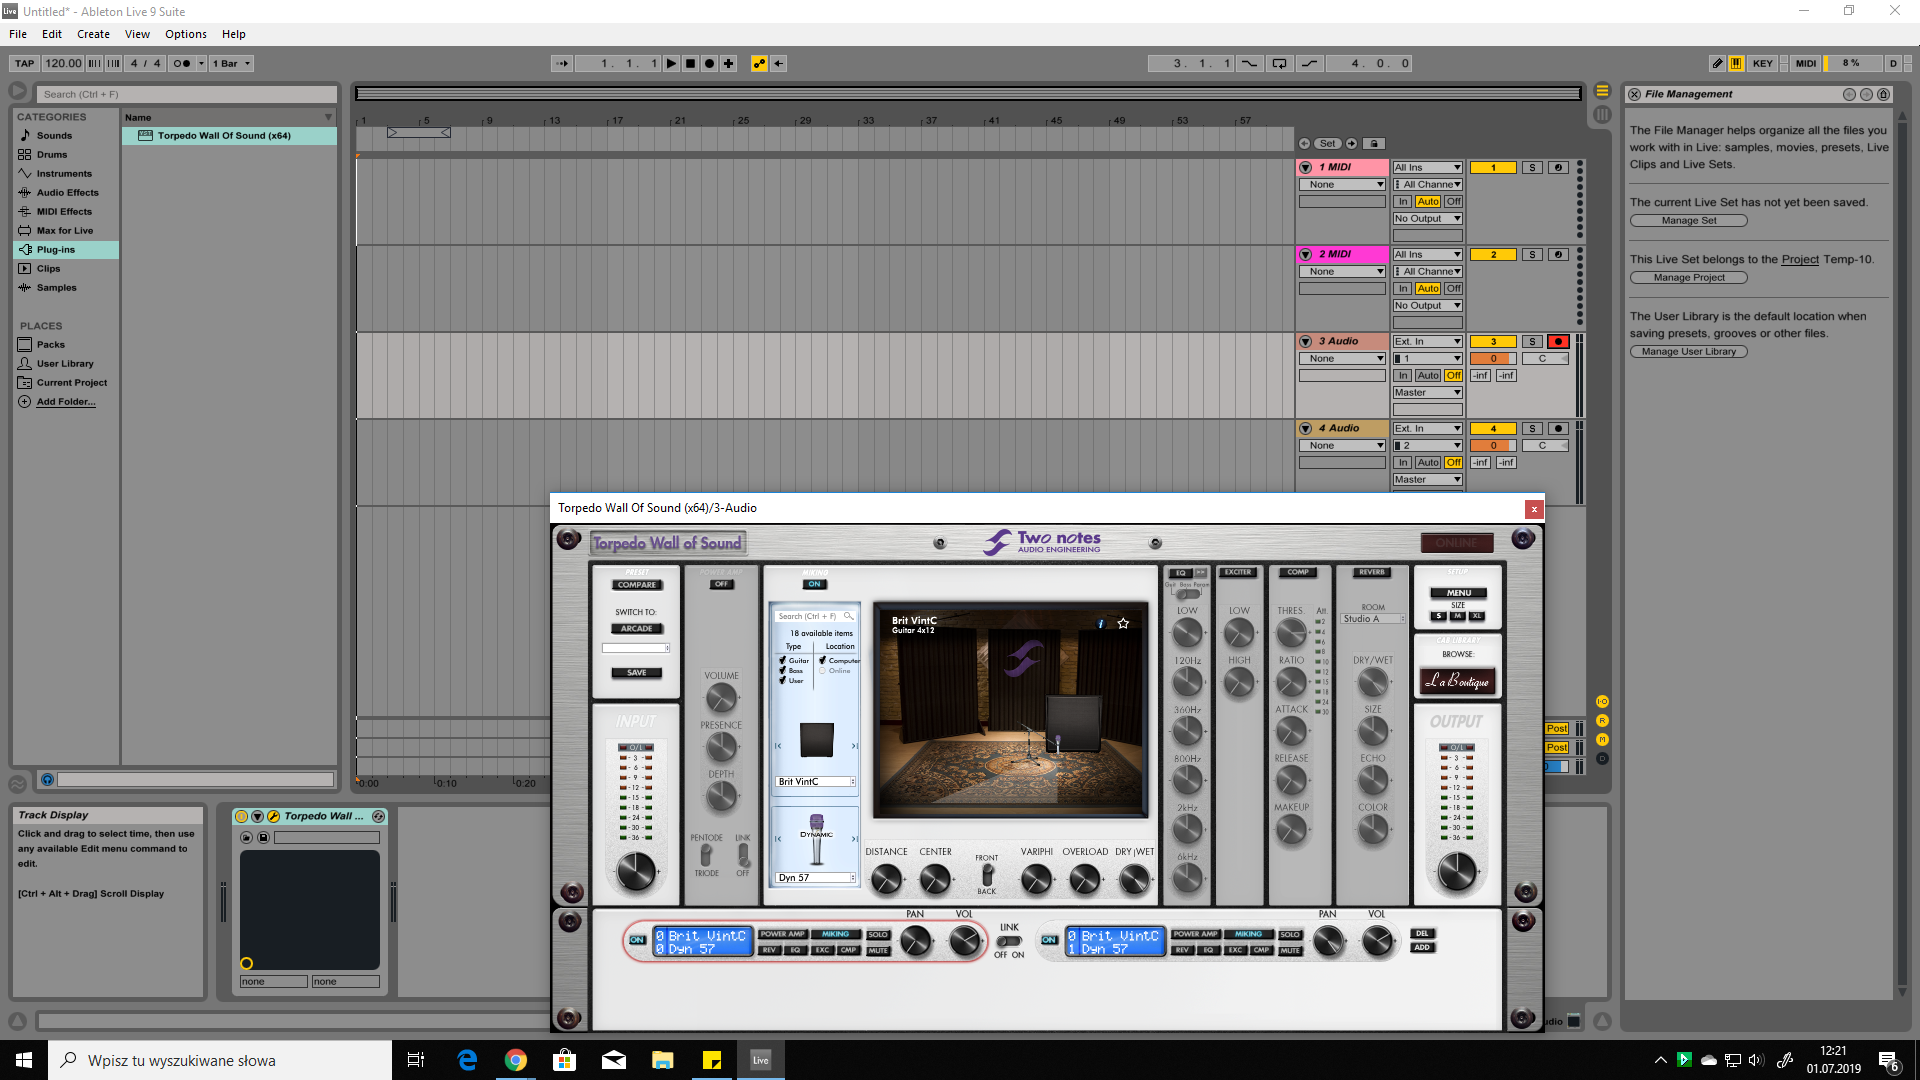Open the 1 Bar quantization dropdown
The image size is (1920, 1080).
click(231, 63)
